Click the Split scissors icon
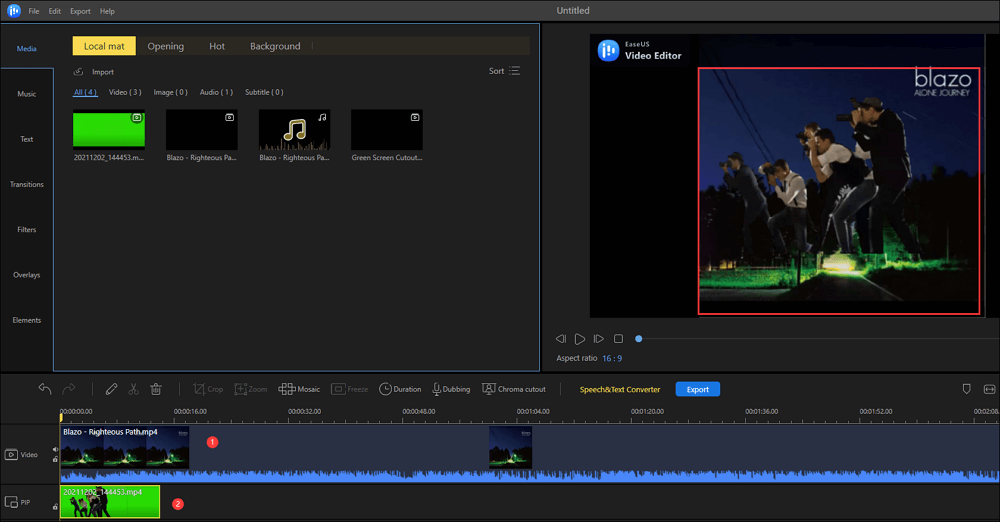 coord(133,389)
